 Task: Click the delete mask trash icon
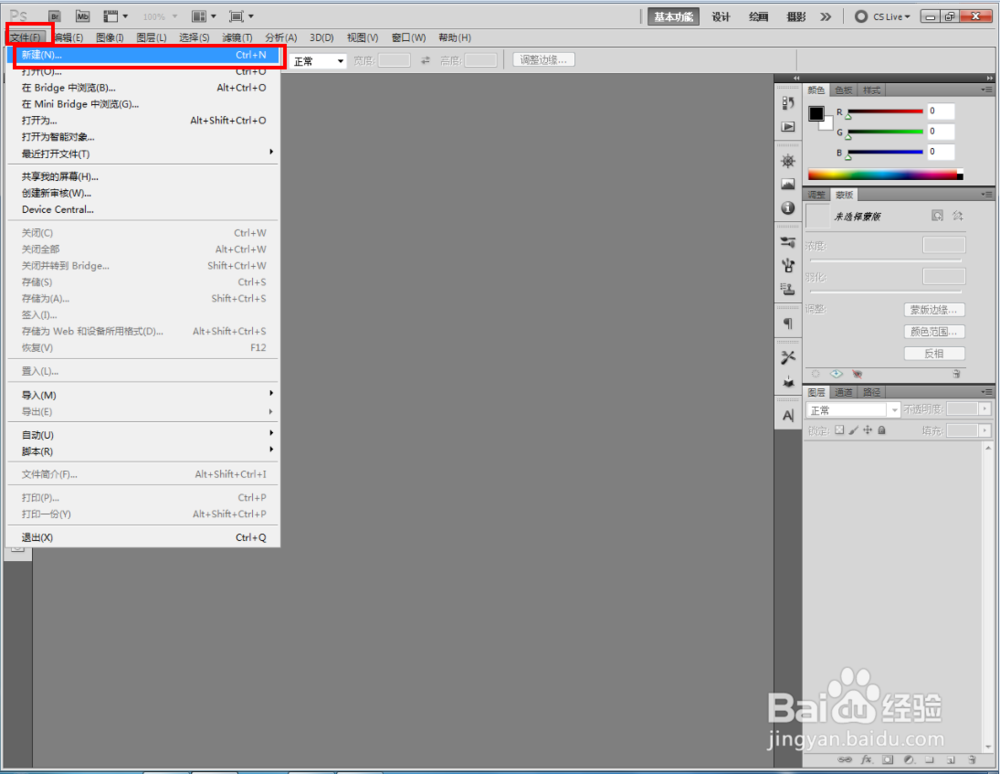point(957,374)
